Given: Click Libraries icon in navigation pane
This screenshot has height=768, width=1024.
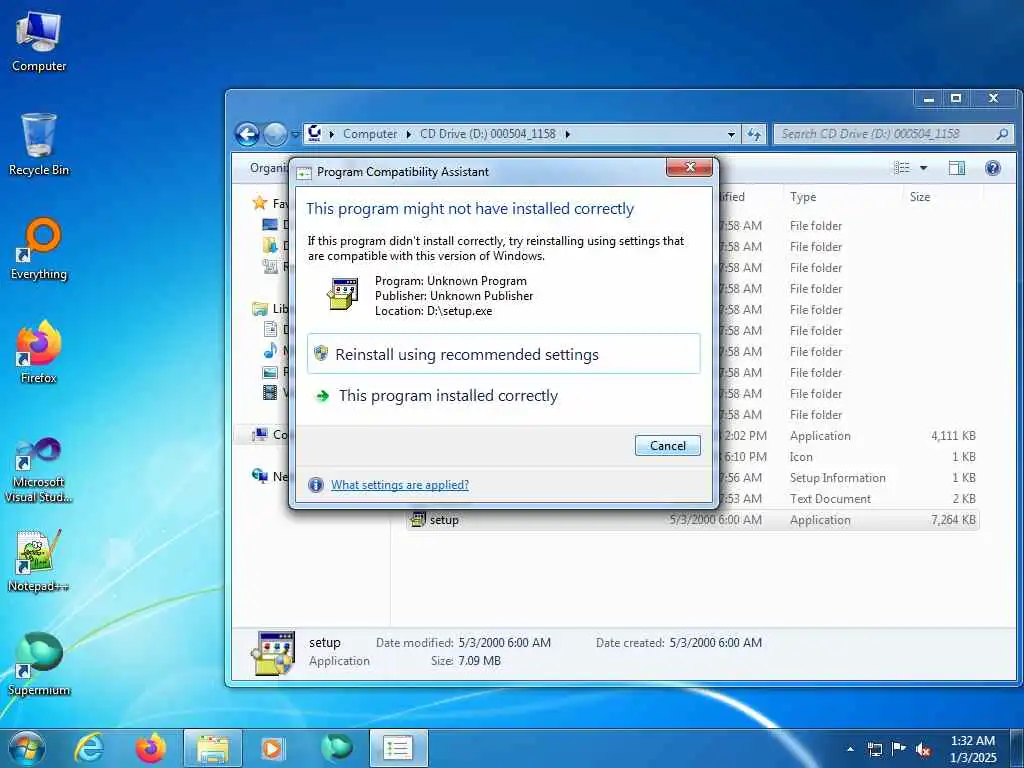Looking at the screenshot, I should [260, 308].
